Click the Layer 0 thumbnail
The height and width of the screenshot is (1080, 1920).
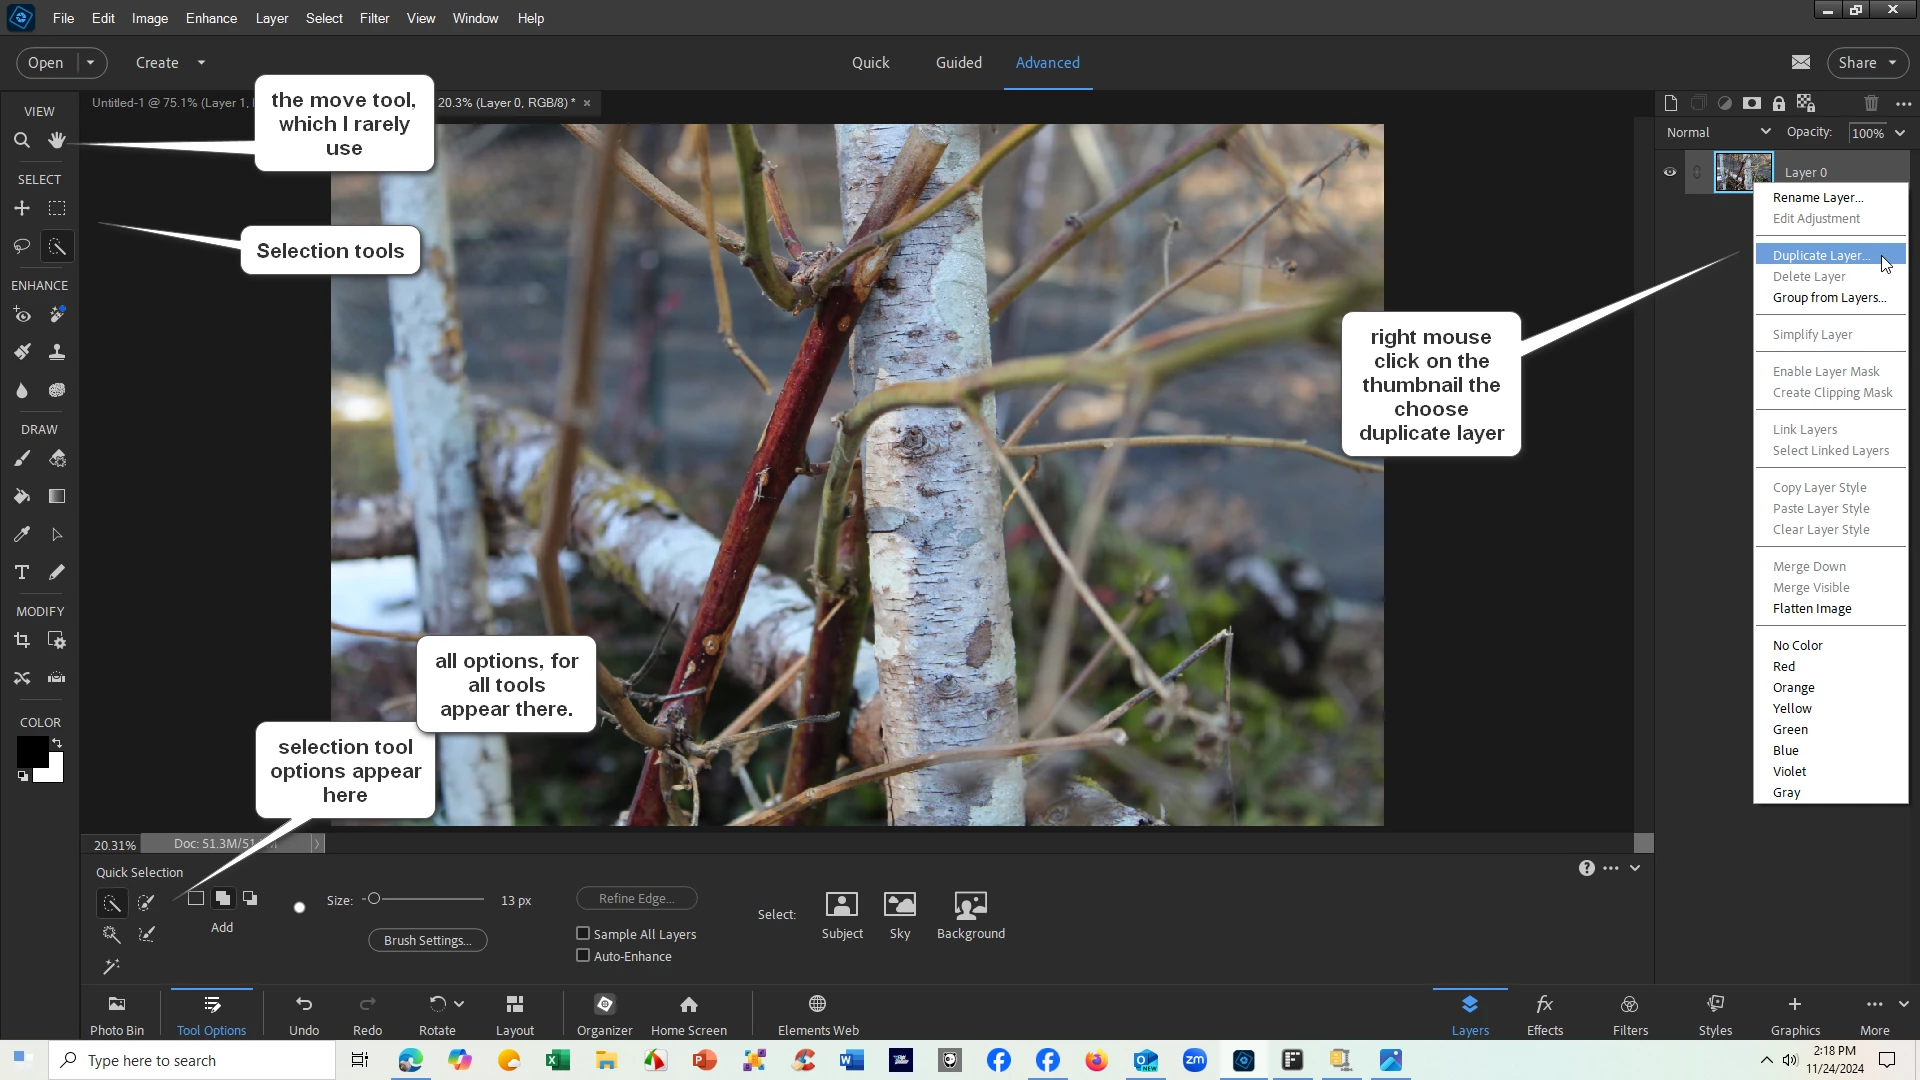[x=1743, y=172]
